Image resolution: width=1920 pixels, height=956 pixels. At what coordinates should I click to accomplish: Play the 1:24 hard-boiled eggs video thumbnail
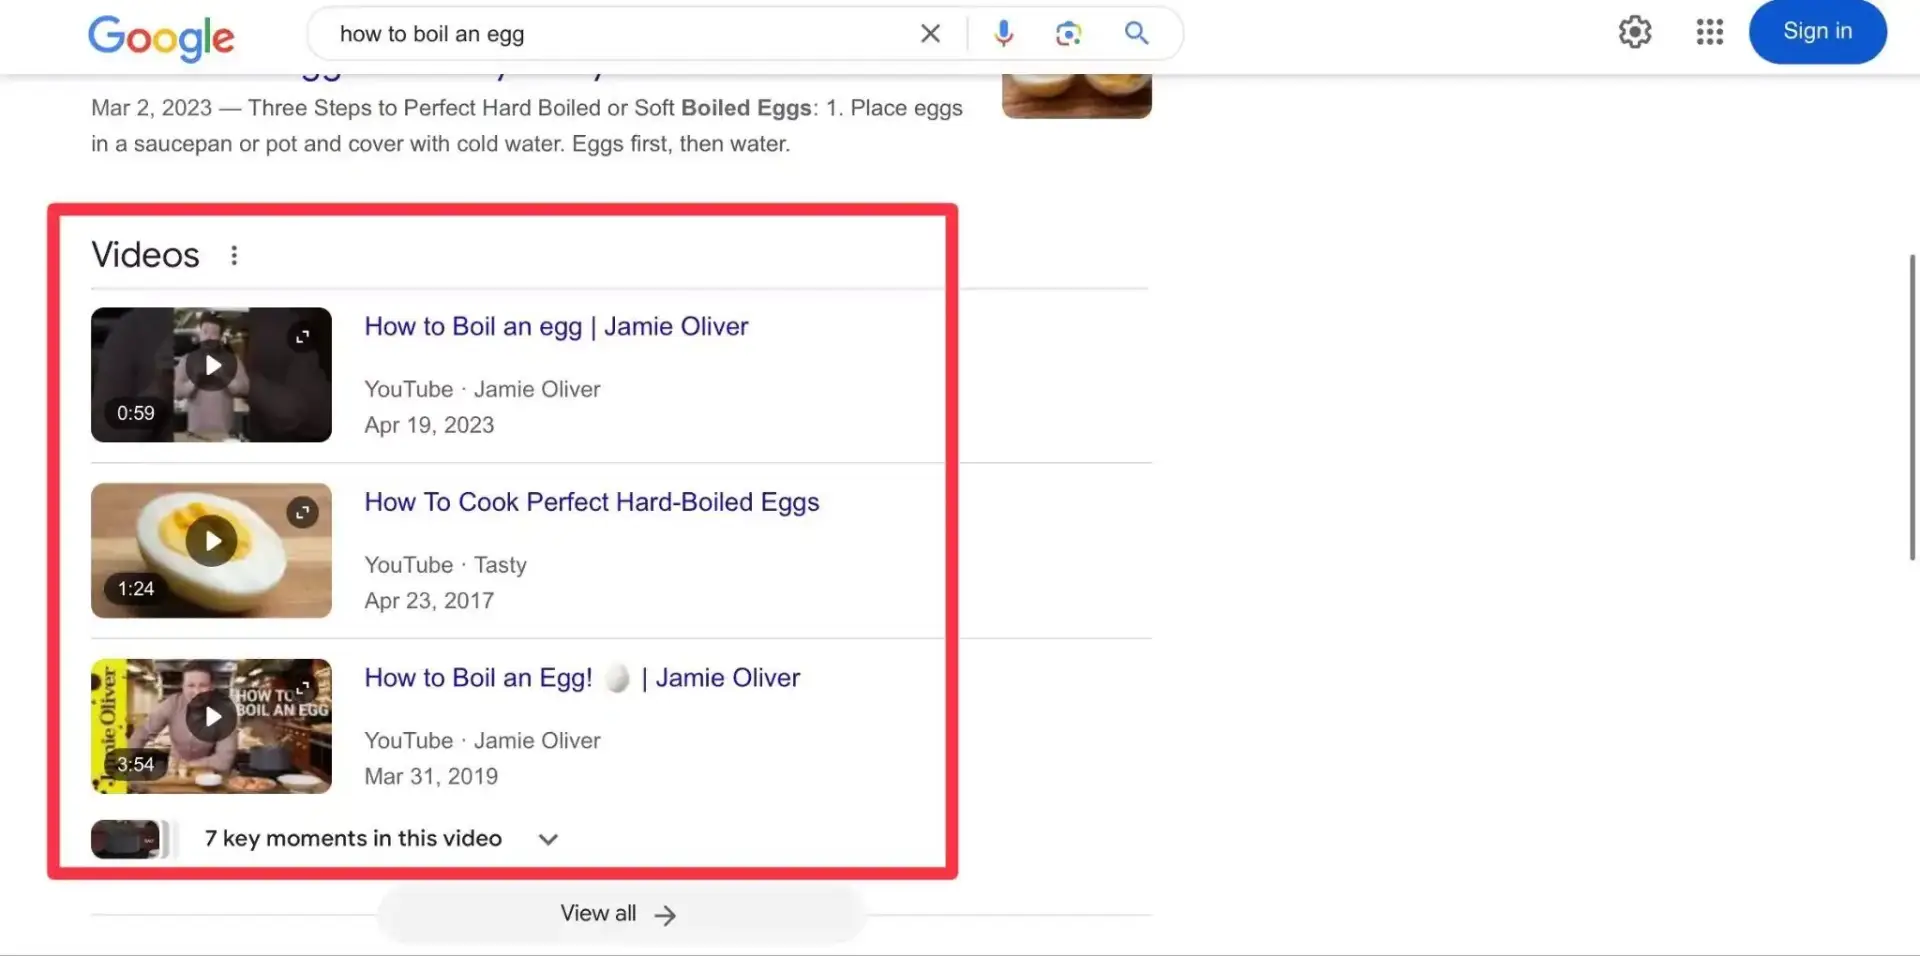pos(211,550)
